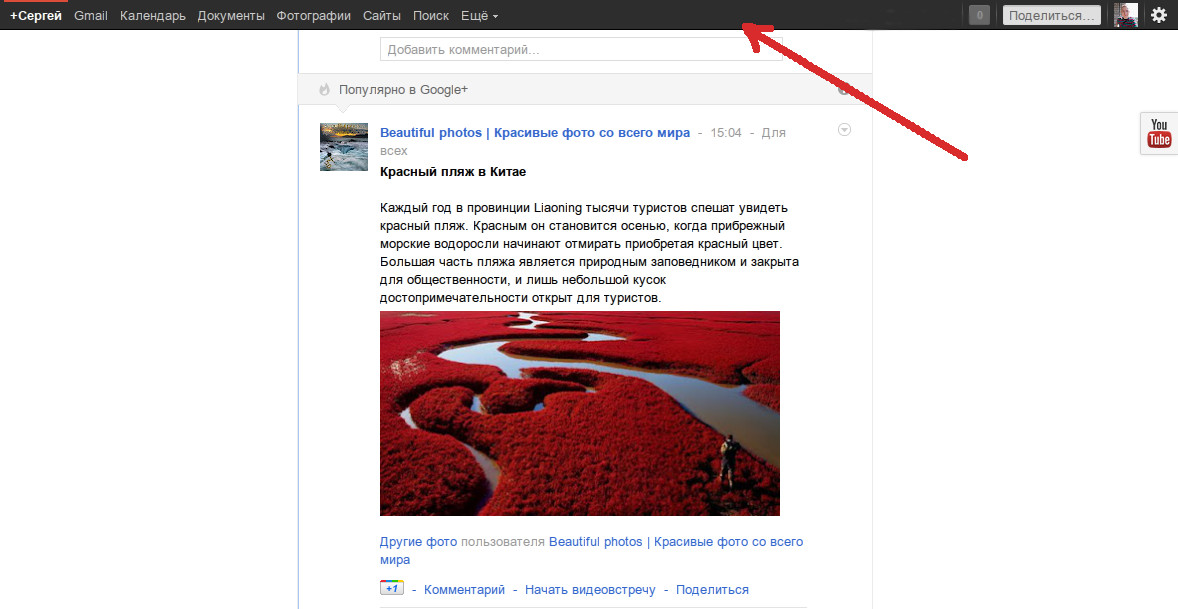The height and width of the screenshot is (609, 1178).
Task: Open the post options arrow
Action: (844, 129)
